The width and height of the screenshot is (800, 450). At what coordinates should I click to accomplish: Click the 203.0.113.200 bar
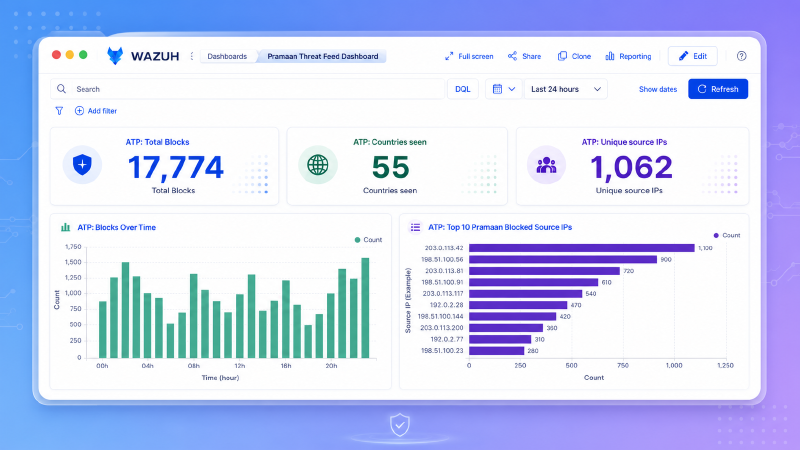click(x=506, y=328)
